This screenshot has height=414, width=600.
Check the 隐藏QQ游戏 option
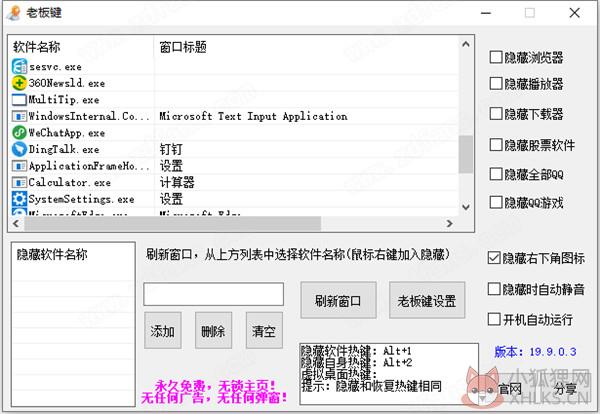click(x=496, y=202)
